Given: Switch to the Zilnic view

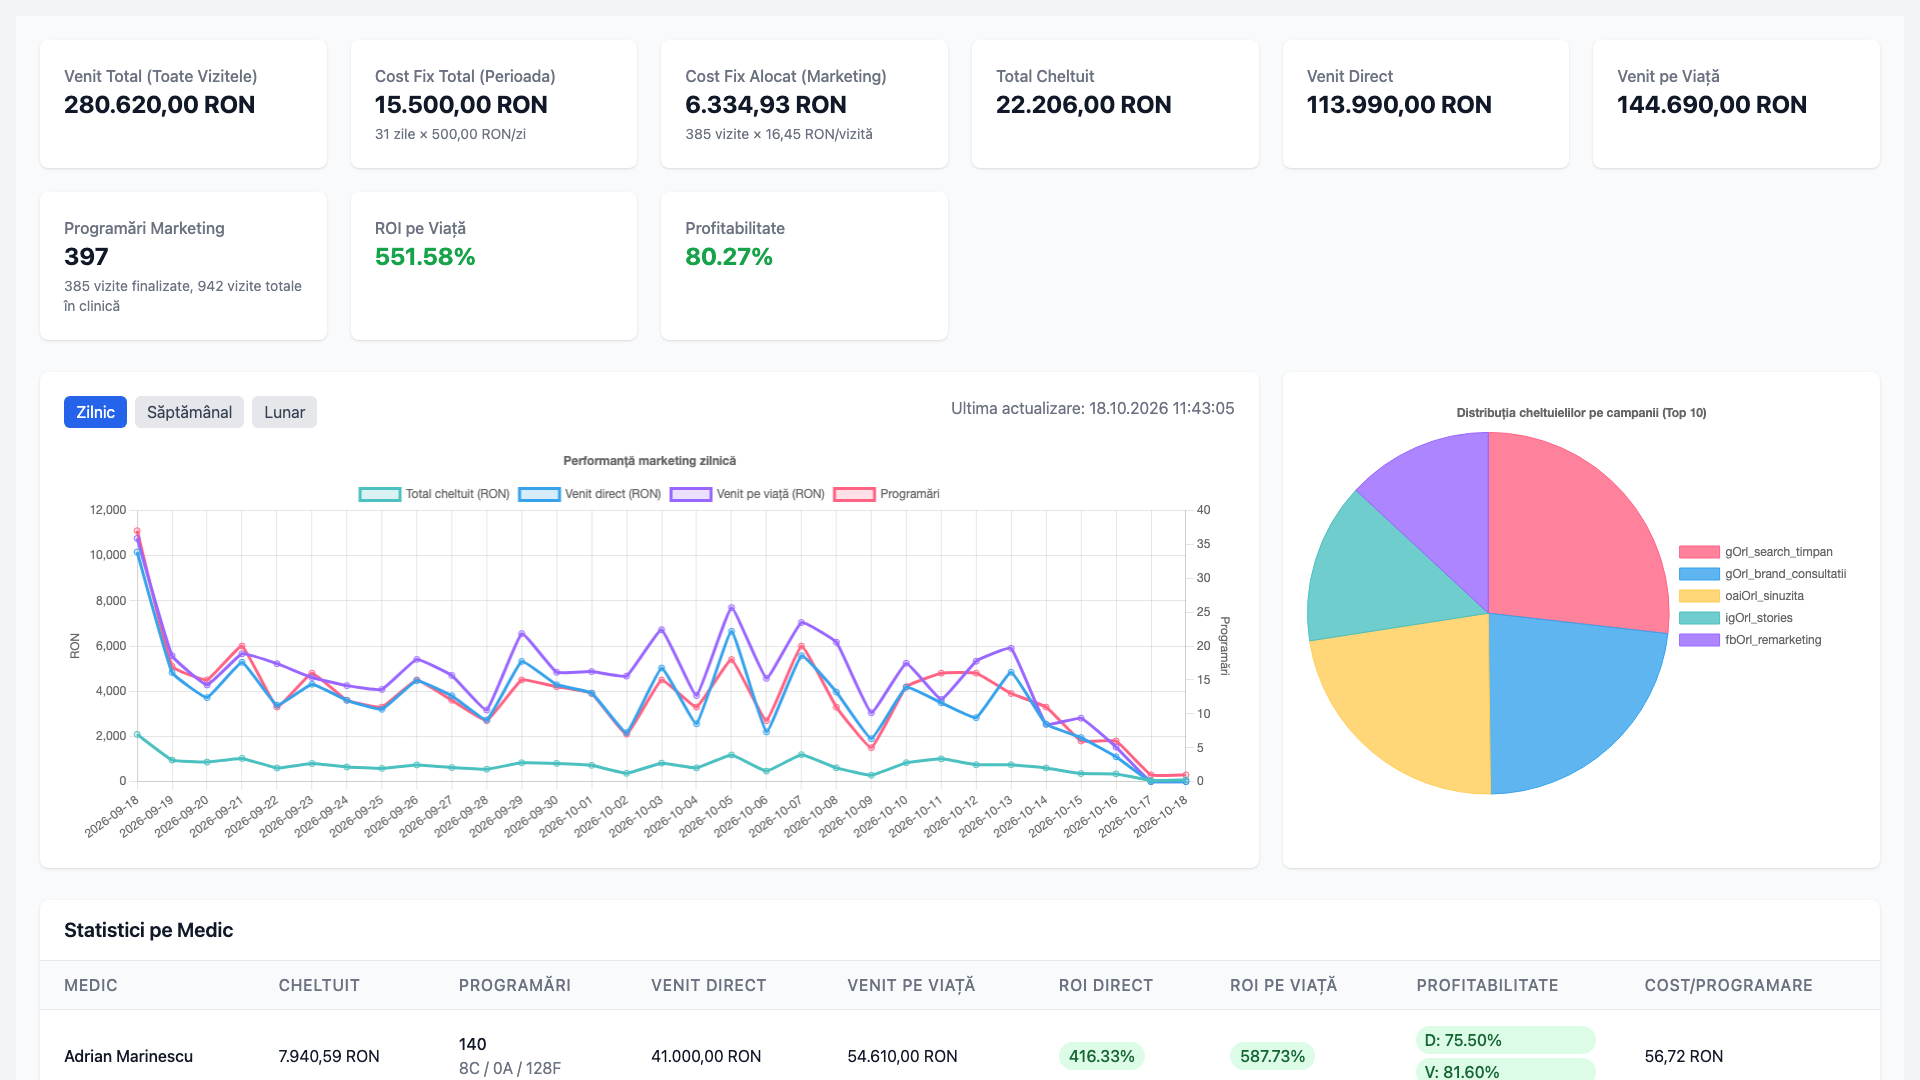Looking at the screenshot, I should click(95, 412).
